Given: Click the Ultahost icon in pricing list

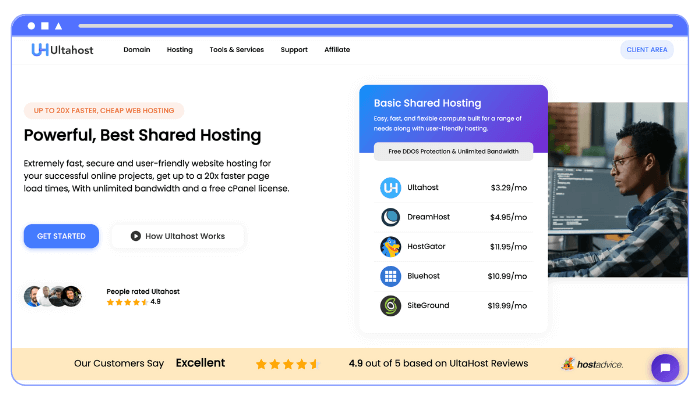Looking at the screenshot, I should (x=390, y=187).
